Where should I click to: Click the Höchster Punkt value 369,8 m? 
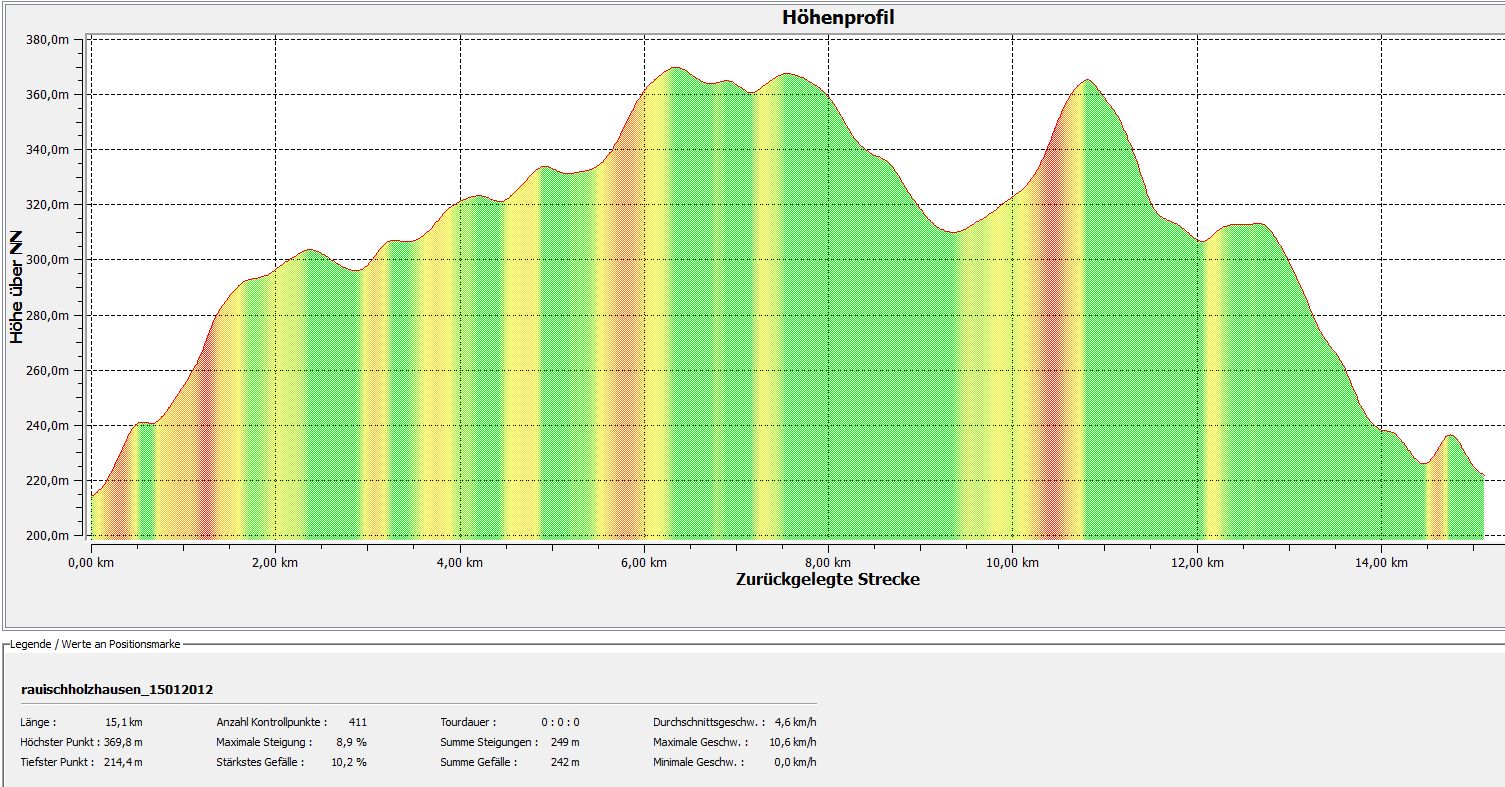click(123, 742)
